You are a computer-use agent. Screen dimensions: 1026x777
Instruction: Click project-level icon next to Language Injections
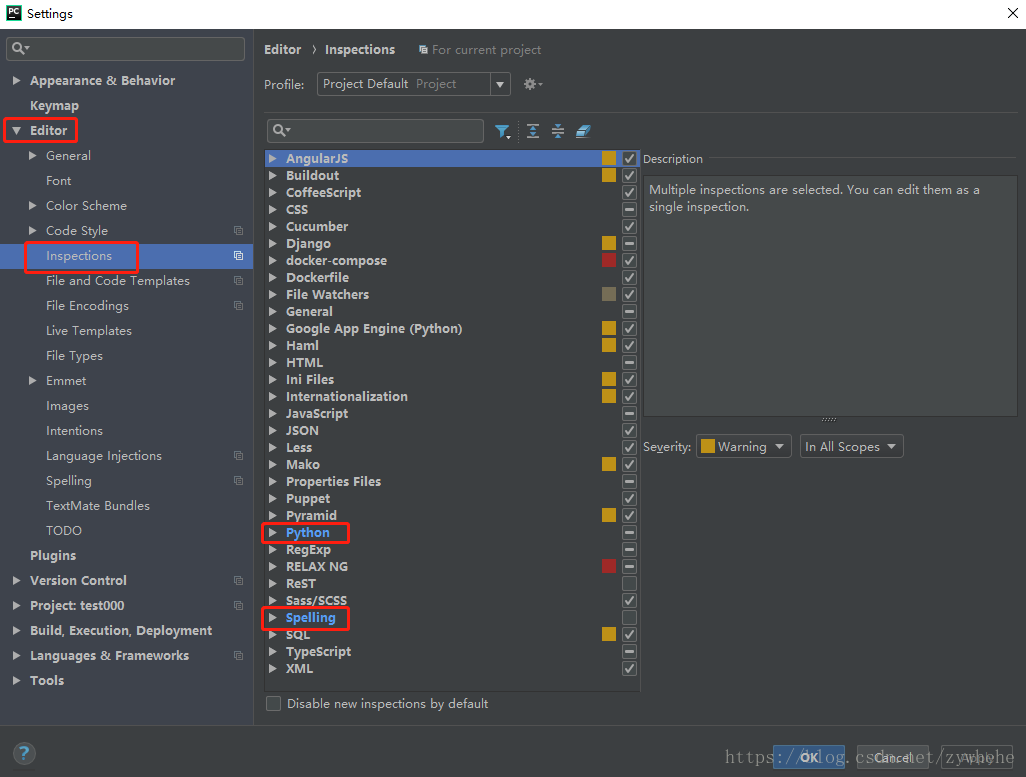(x=238, y=456)
